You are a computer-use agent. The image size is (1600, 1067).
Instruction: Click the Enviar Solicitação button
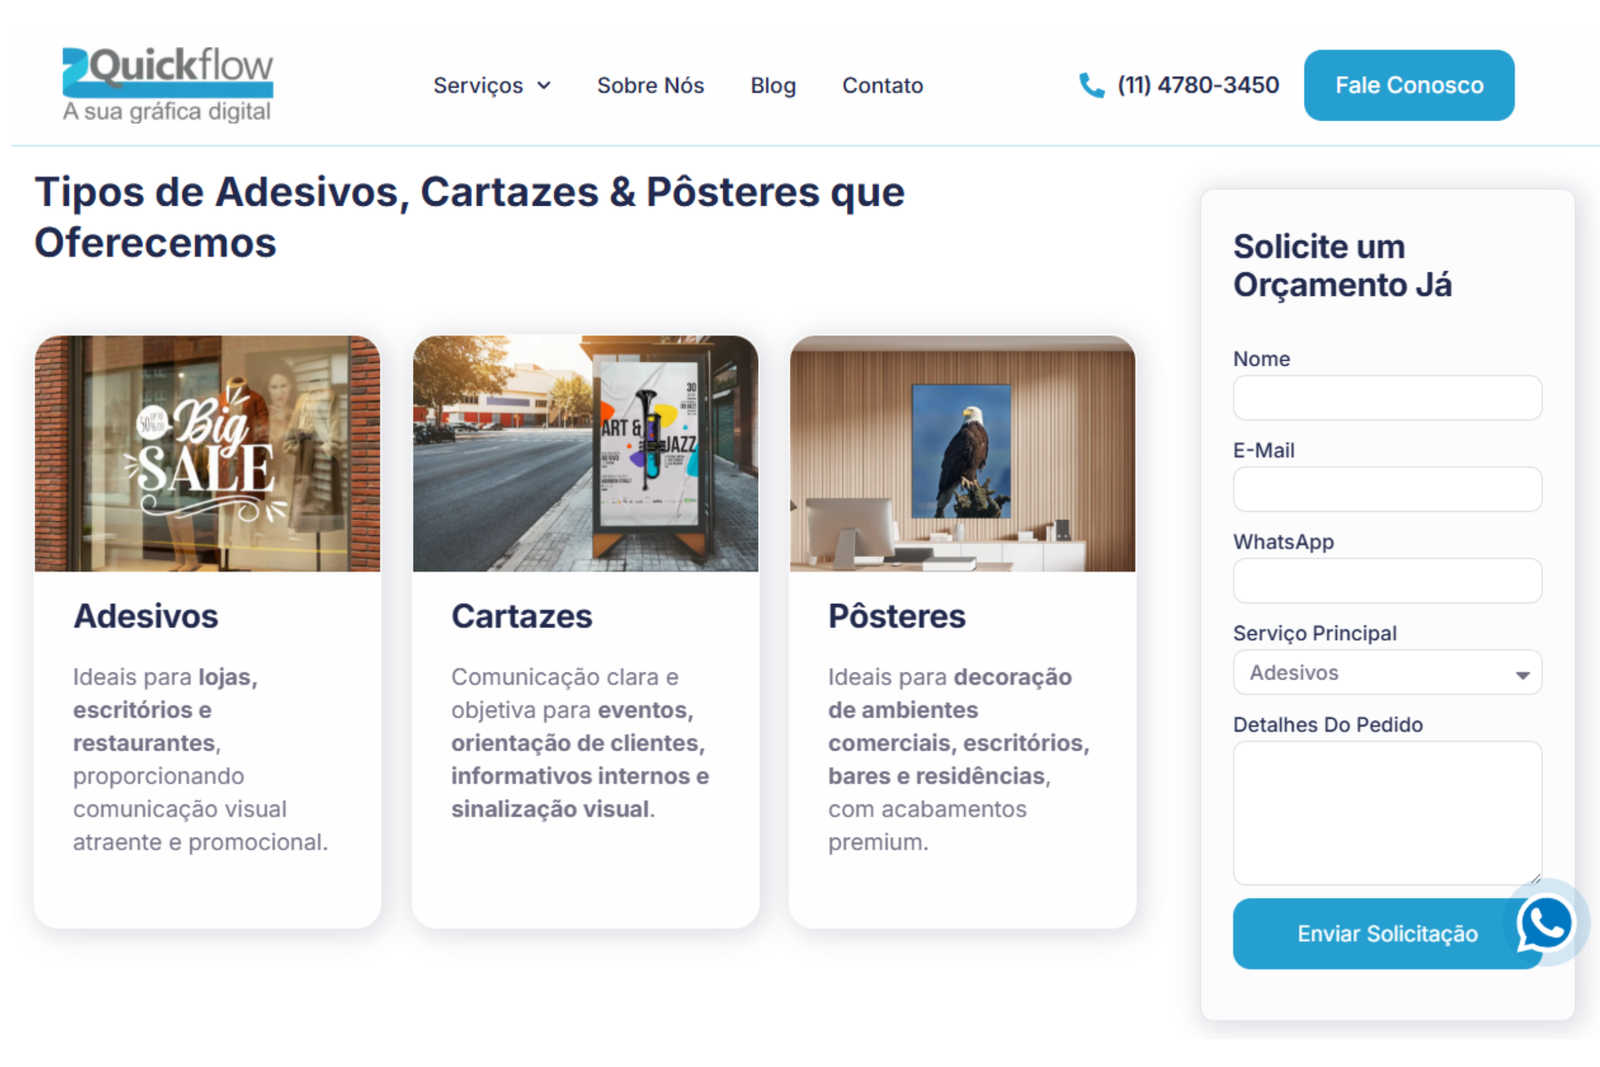click(x=1387, y=933)
